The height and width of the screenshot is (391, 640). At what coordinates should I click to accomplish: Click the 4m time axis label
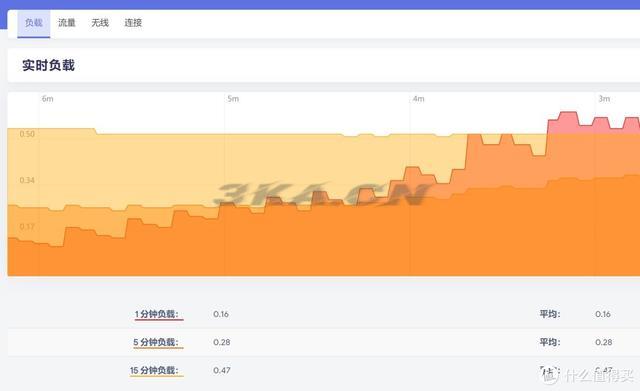[418, 99]
